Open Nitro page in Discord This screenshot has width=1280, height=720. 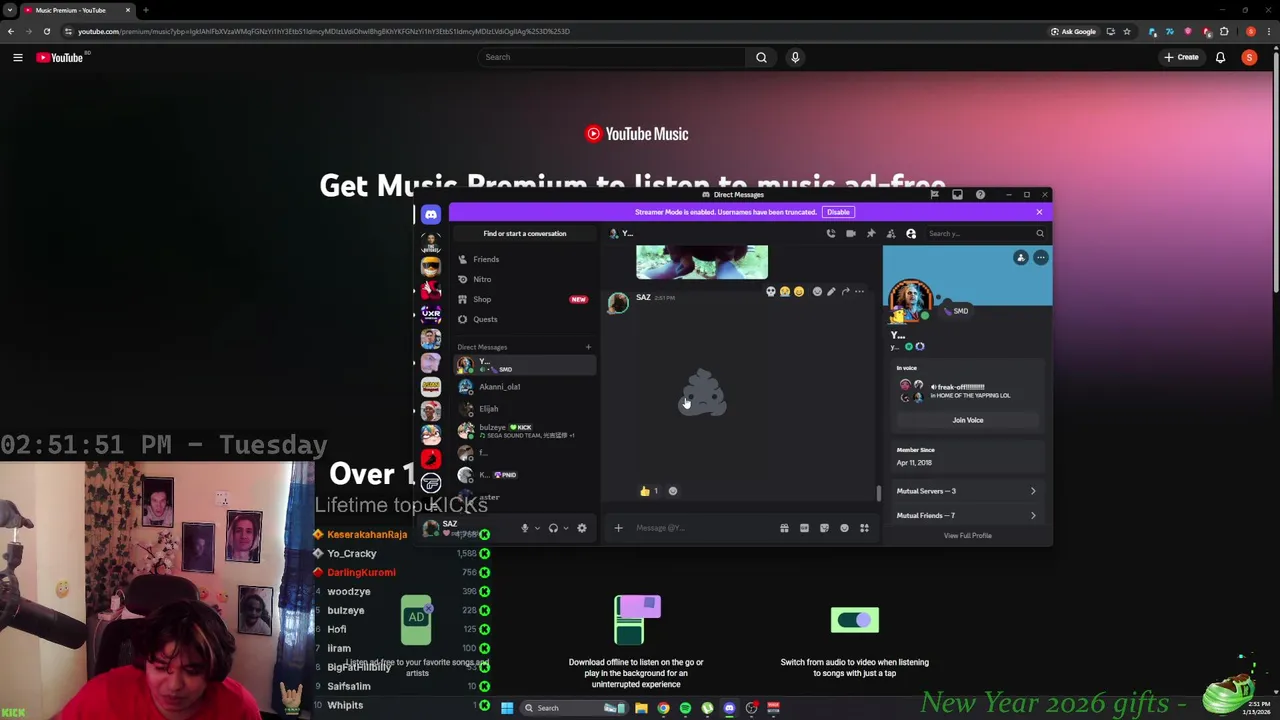pos(524,279)
